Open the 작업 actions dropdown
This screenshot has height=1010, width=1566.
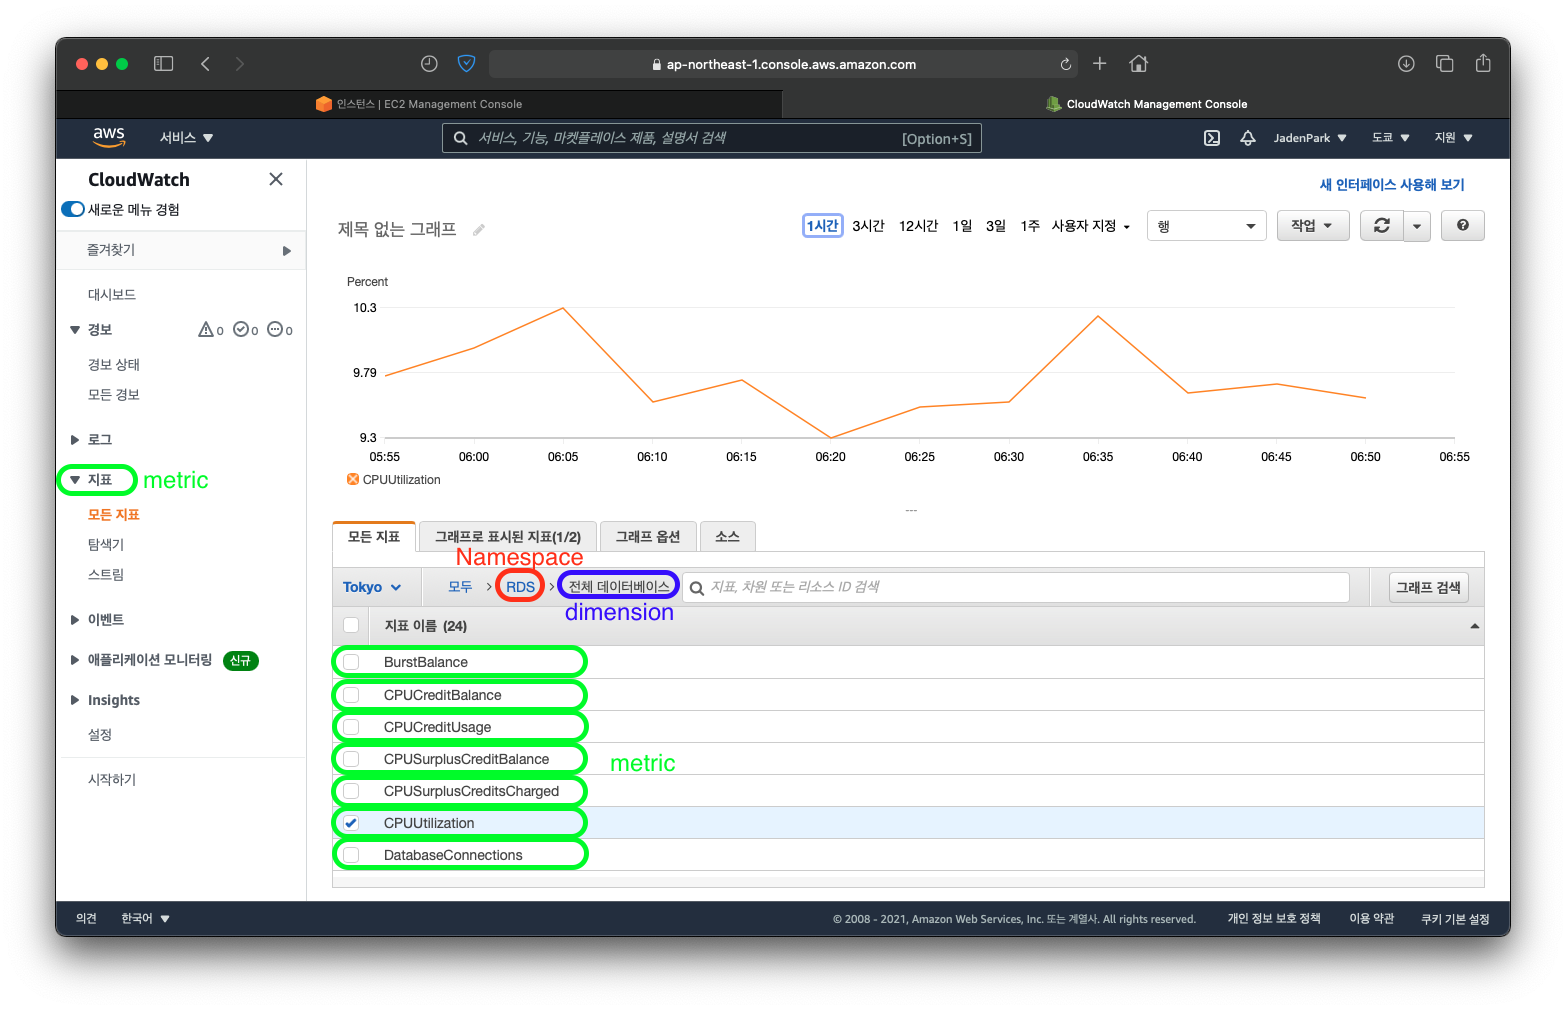click(1313, 226)
